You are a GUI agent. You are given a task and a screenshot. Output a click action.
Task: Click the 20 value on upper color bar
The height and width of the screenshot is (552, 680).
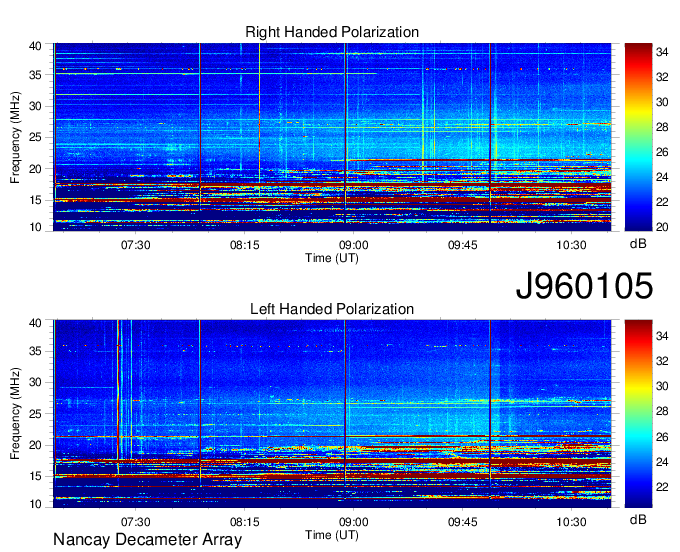pyautogui.click(x=662, y=227)
